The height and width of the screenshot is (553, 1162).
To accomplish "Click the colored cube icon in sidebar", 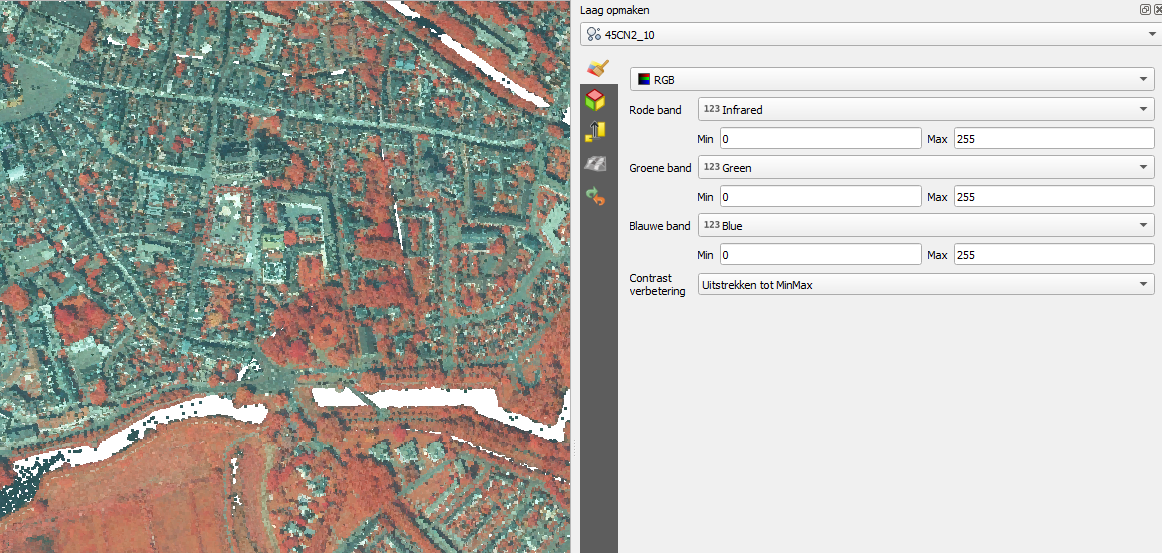I will click(596, 99).
